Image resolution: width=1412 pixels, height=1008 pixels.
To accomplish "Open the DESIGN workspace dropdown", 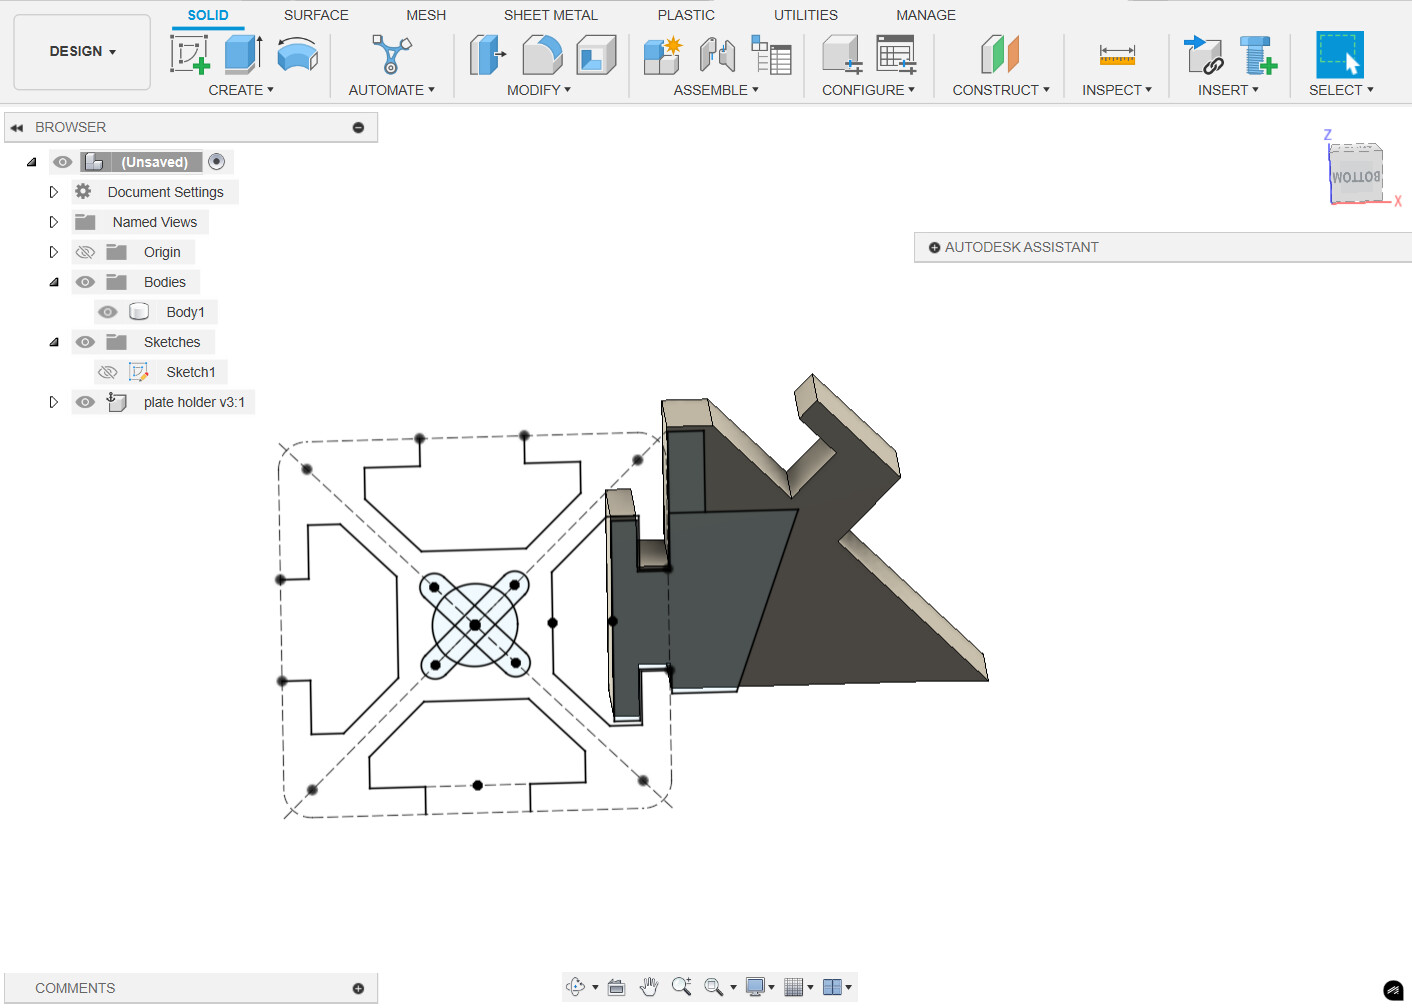I will click(x=81, y=51).
